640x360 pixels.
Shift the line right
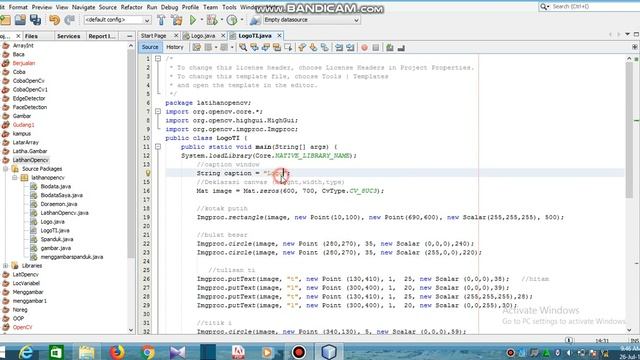[x=350, y=47]
